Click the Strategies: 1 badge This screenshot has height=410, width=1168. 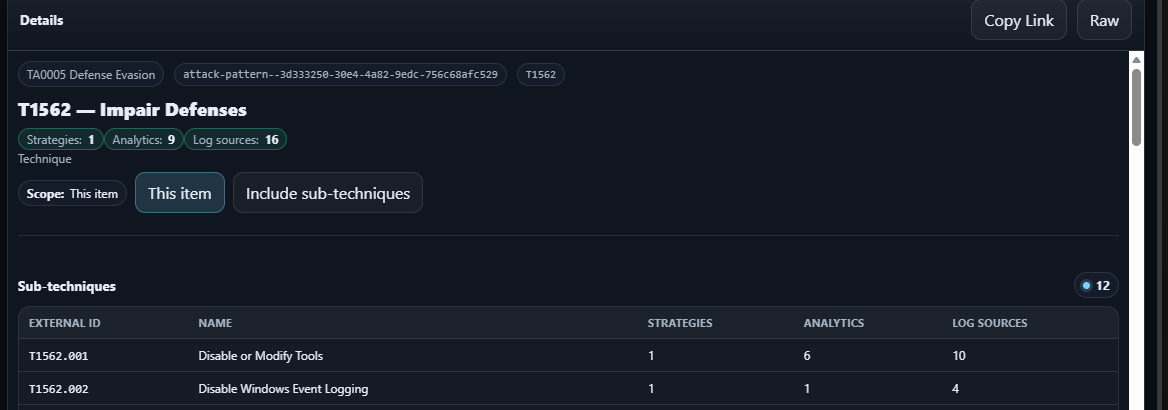click(60, 140)
